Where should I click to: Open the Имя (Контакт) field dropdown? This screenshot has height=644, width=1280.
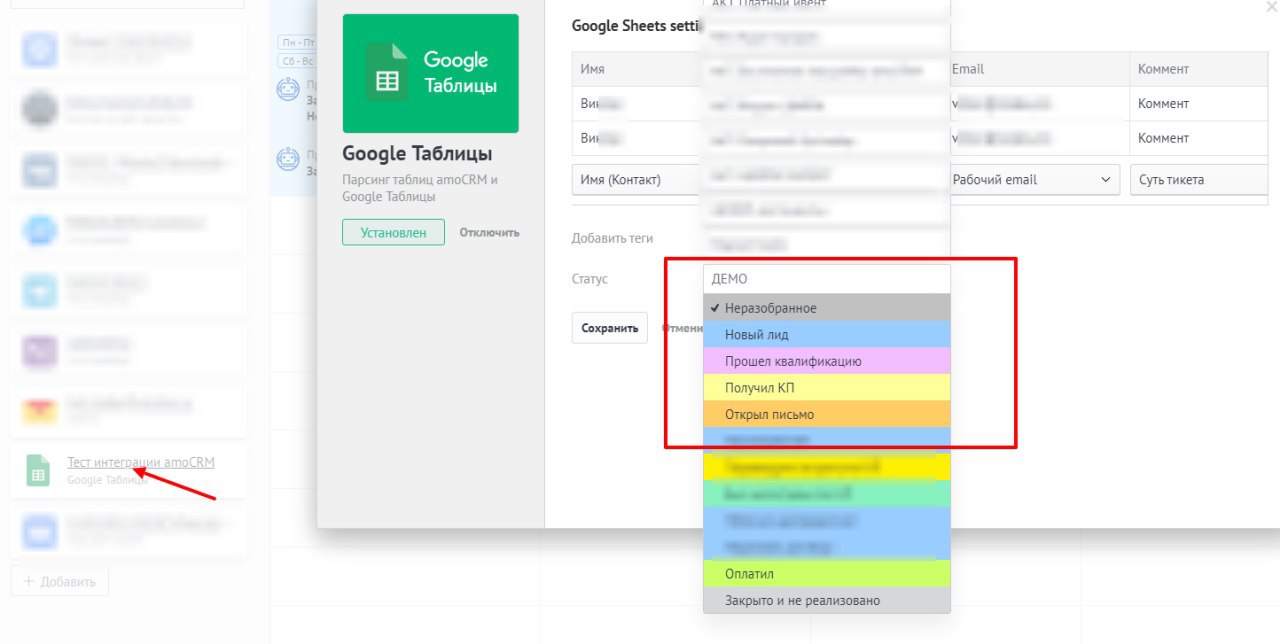point(637,180)
